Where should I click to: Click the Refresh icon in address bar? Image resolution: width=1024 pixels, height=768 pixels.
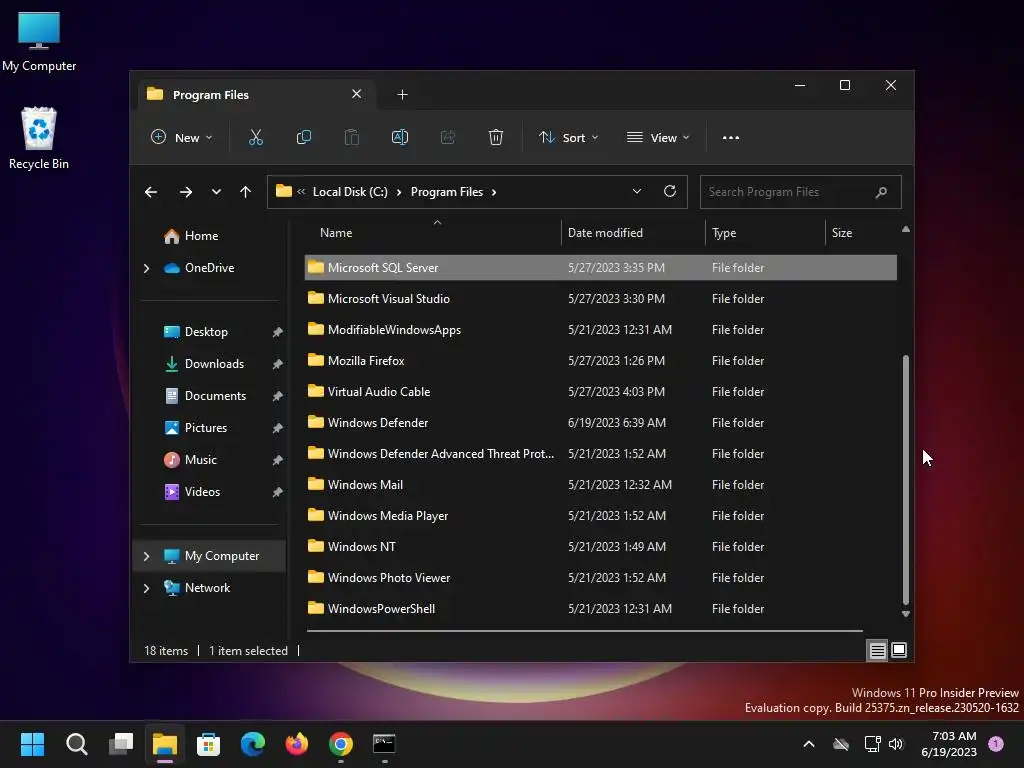(x=669, y=191)
